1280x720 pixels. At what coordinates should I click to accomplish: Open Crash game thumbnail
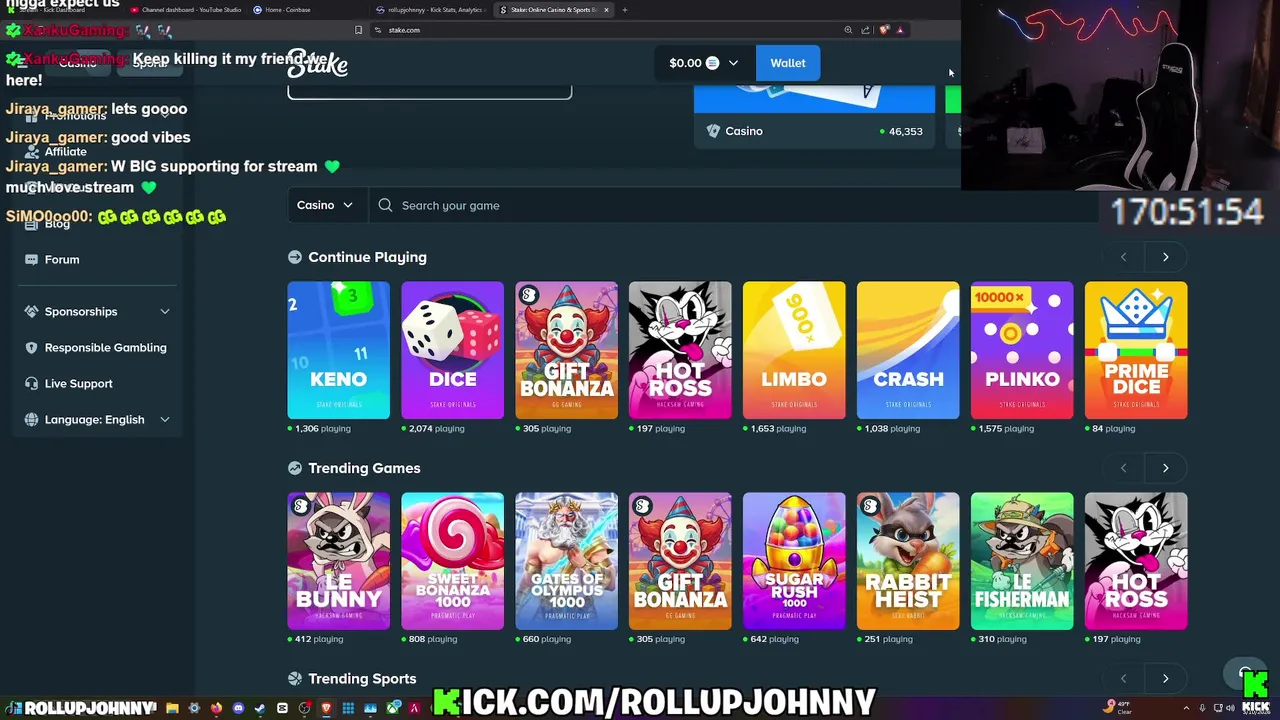[x=908, y=350]
